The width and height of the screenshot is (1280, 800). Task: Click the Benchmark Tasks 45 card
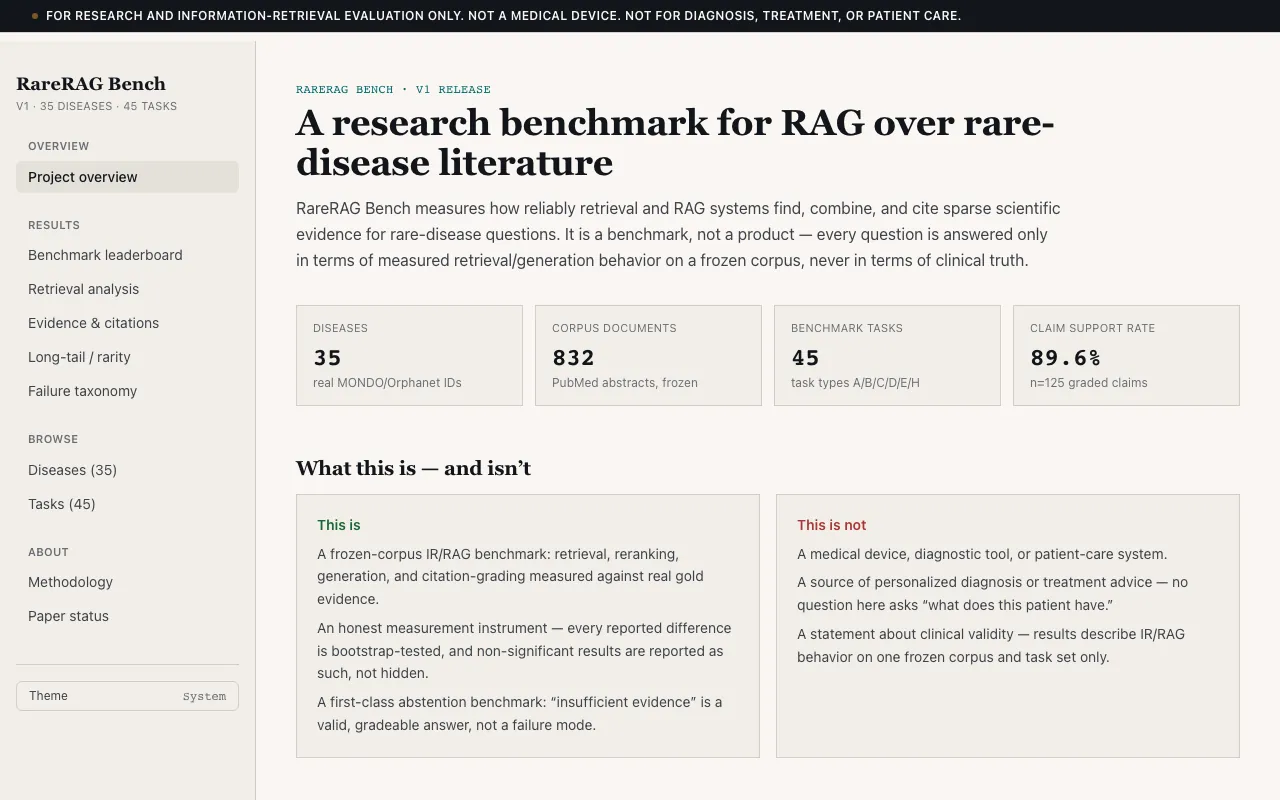[887, 355]
